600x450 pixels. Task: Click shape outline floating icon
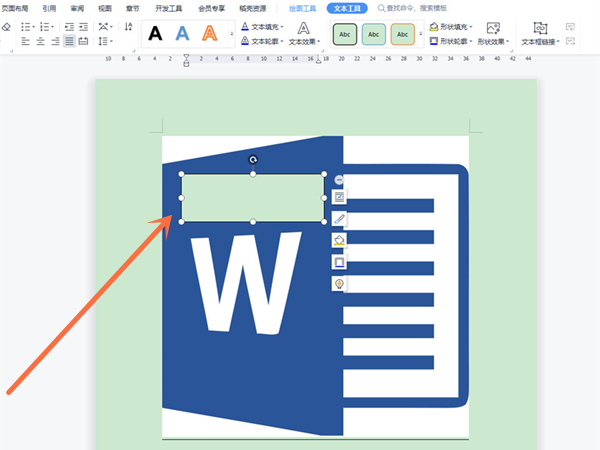[x=339, y=262]
